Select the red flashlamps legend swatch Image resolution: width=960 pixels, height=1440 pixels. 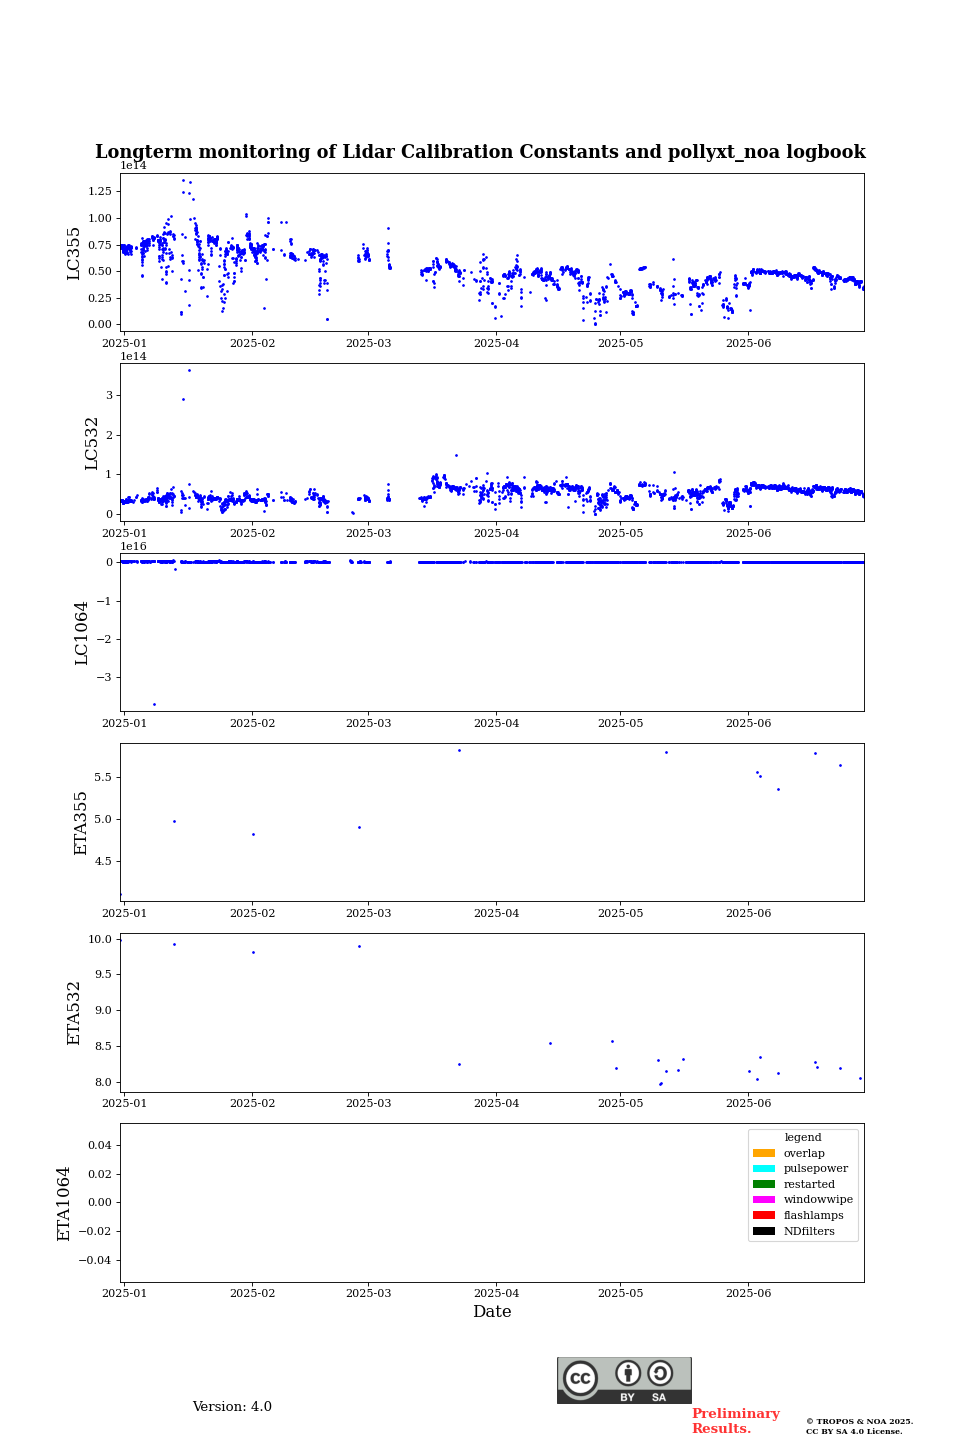pyautogui.click(x=764, y=1215)
